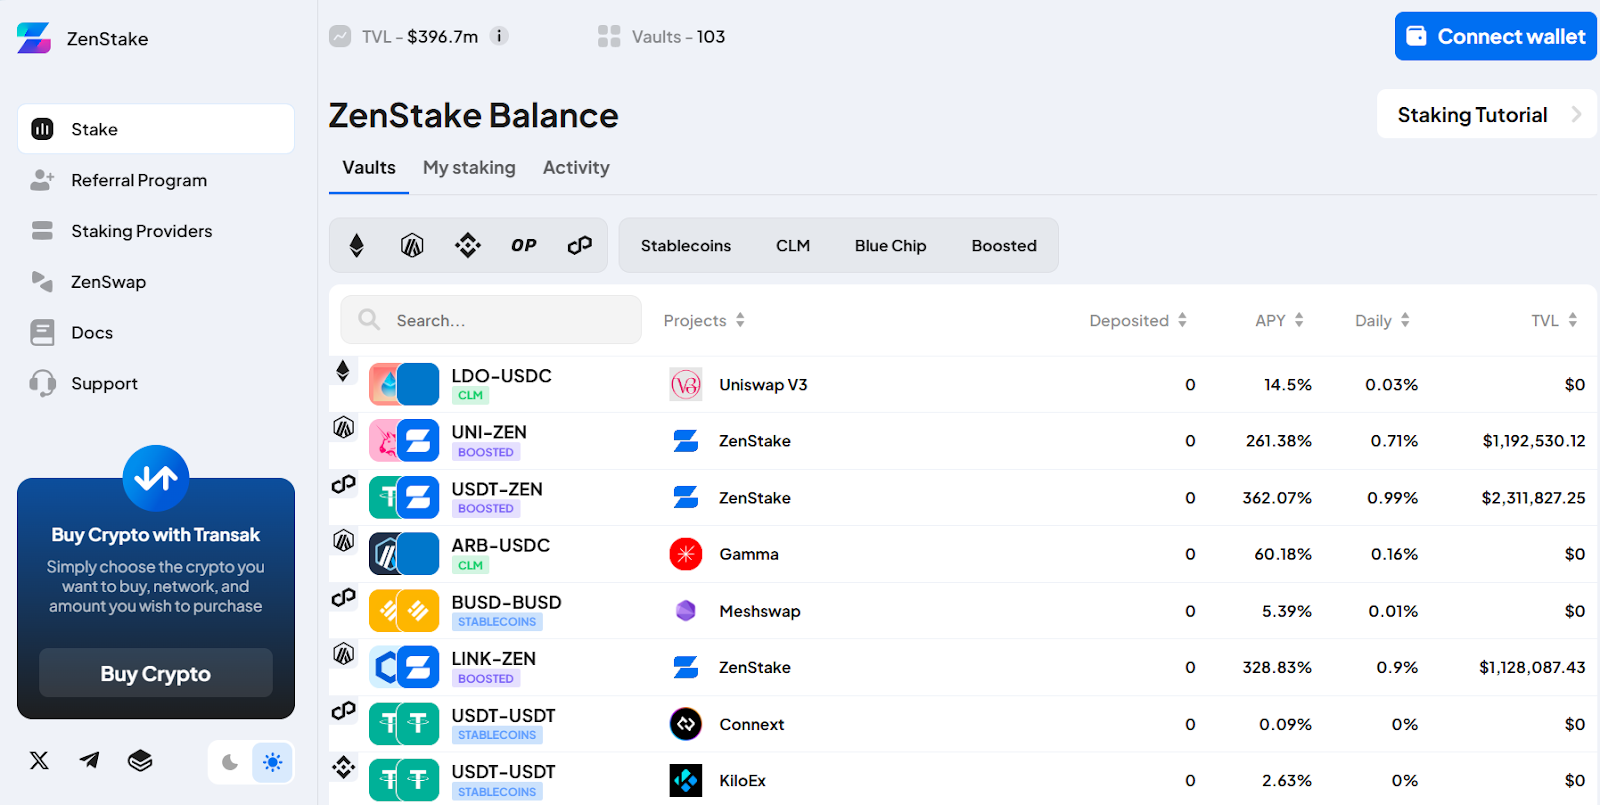Open the Telegram social link

click(89, 760)
